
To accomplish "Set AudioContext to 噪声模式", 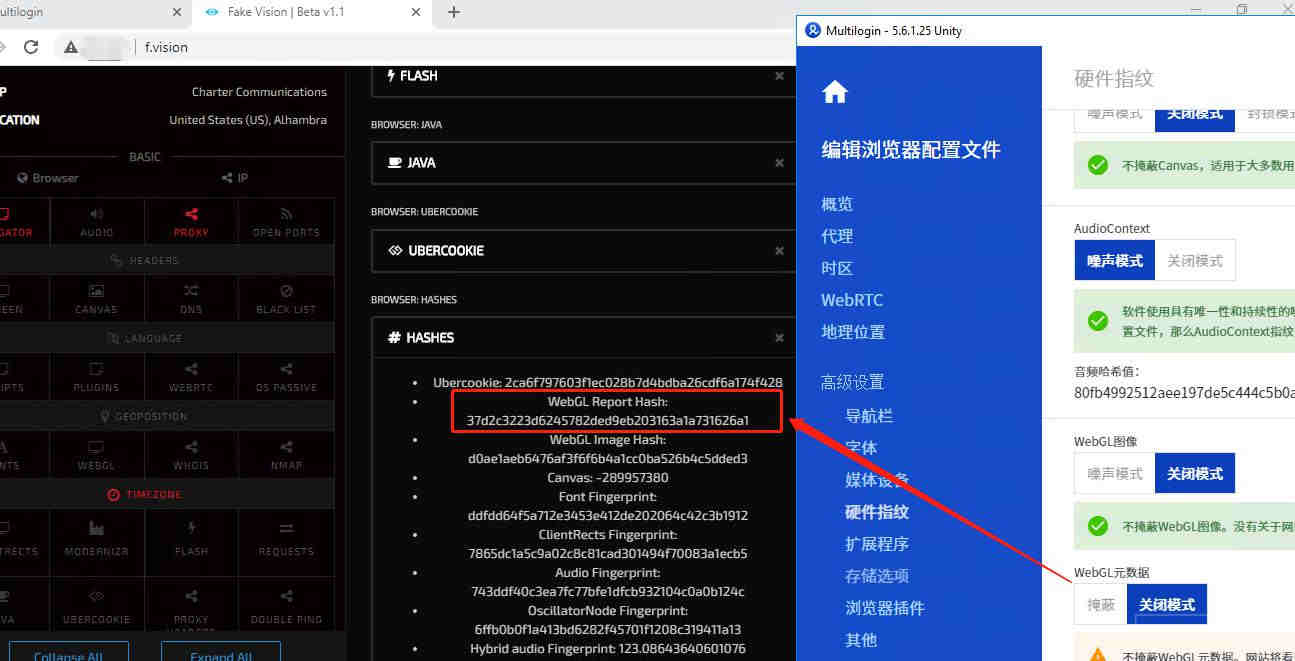I will pos(1114,260).
